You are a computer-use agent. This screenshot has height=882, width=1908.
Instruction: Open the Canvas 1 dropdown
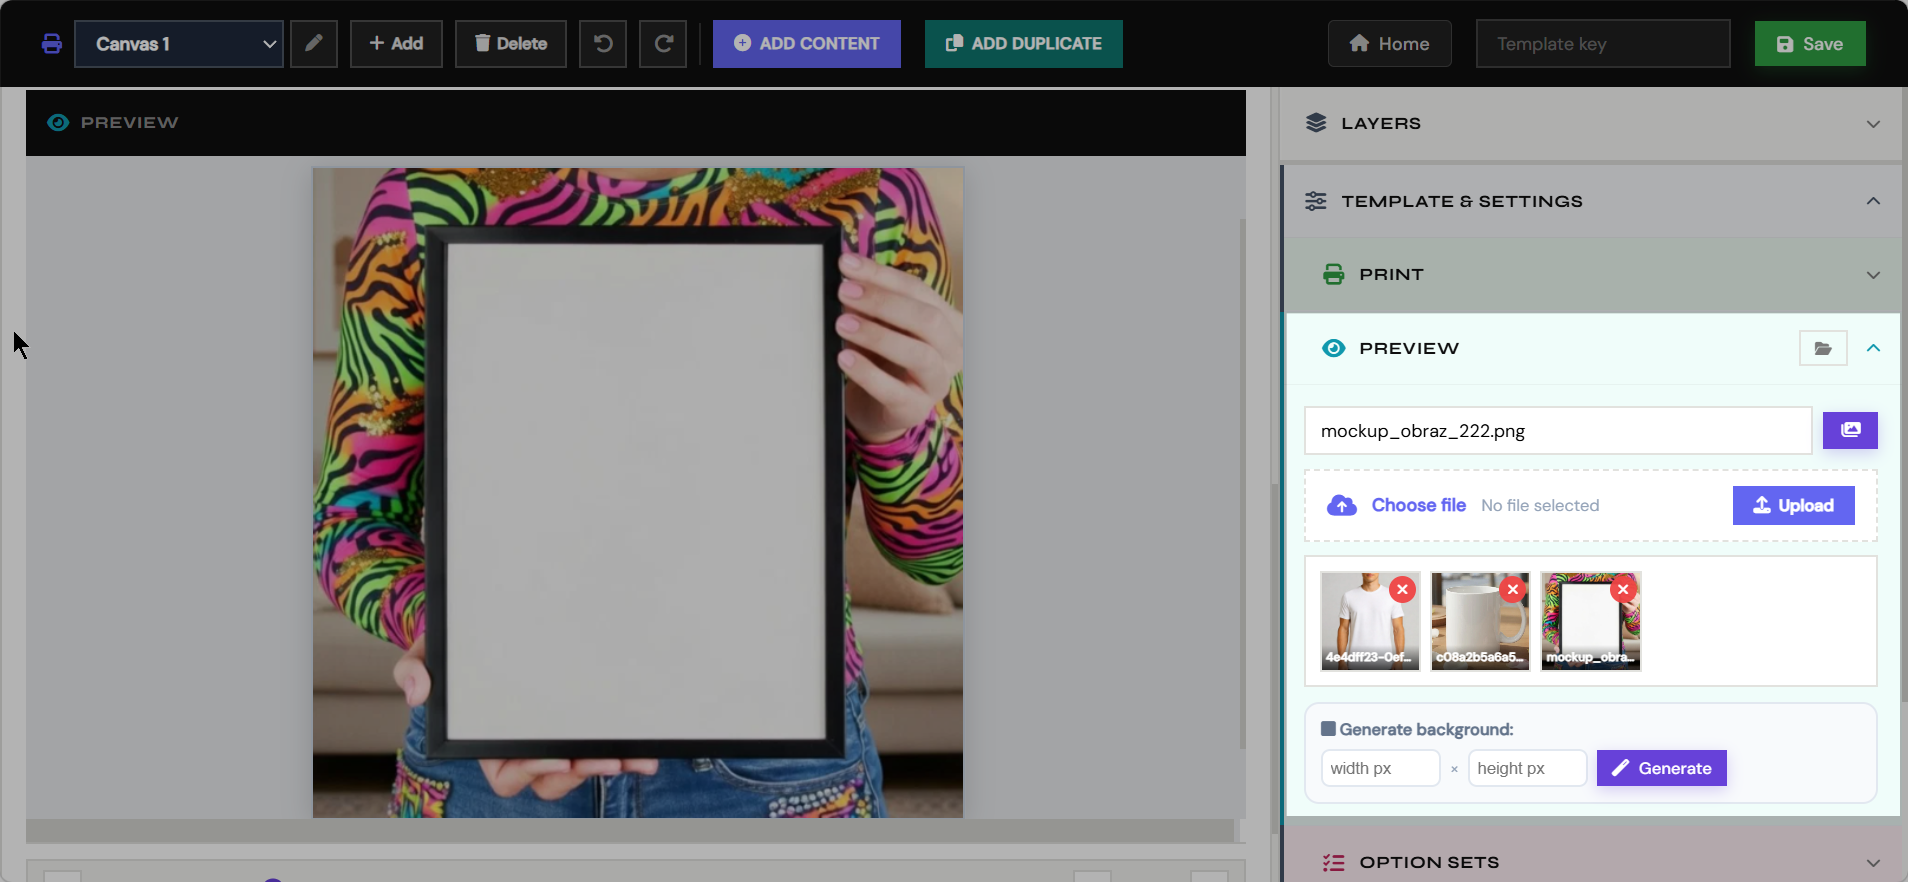pos(179,44)
